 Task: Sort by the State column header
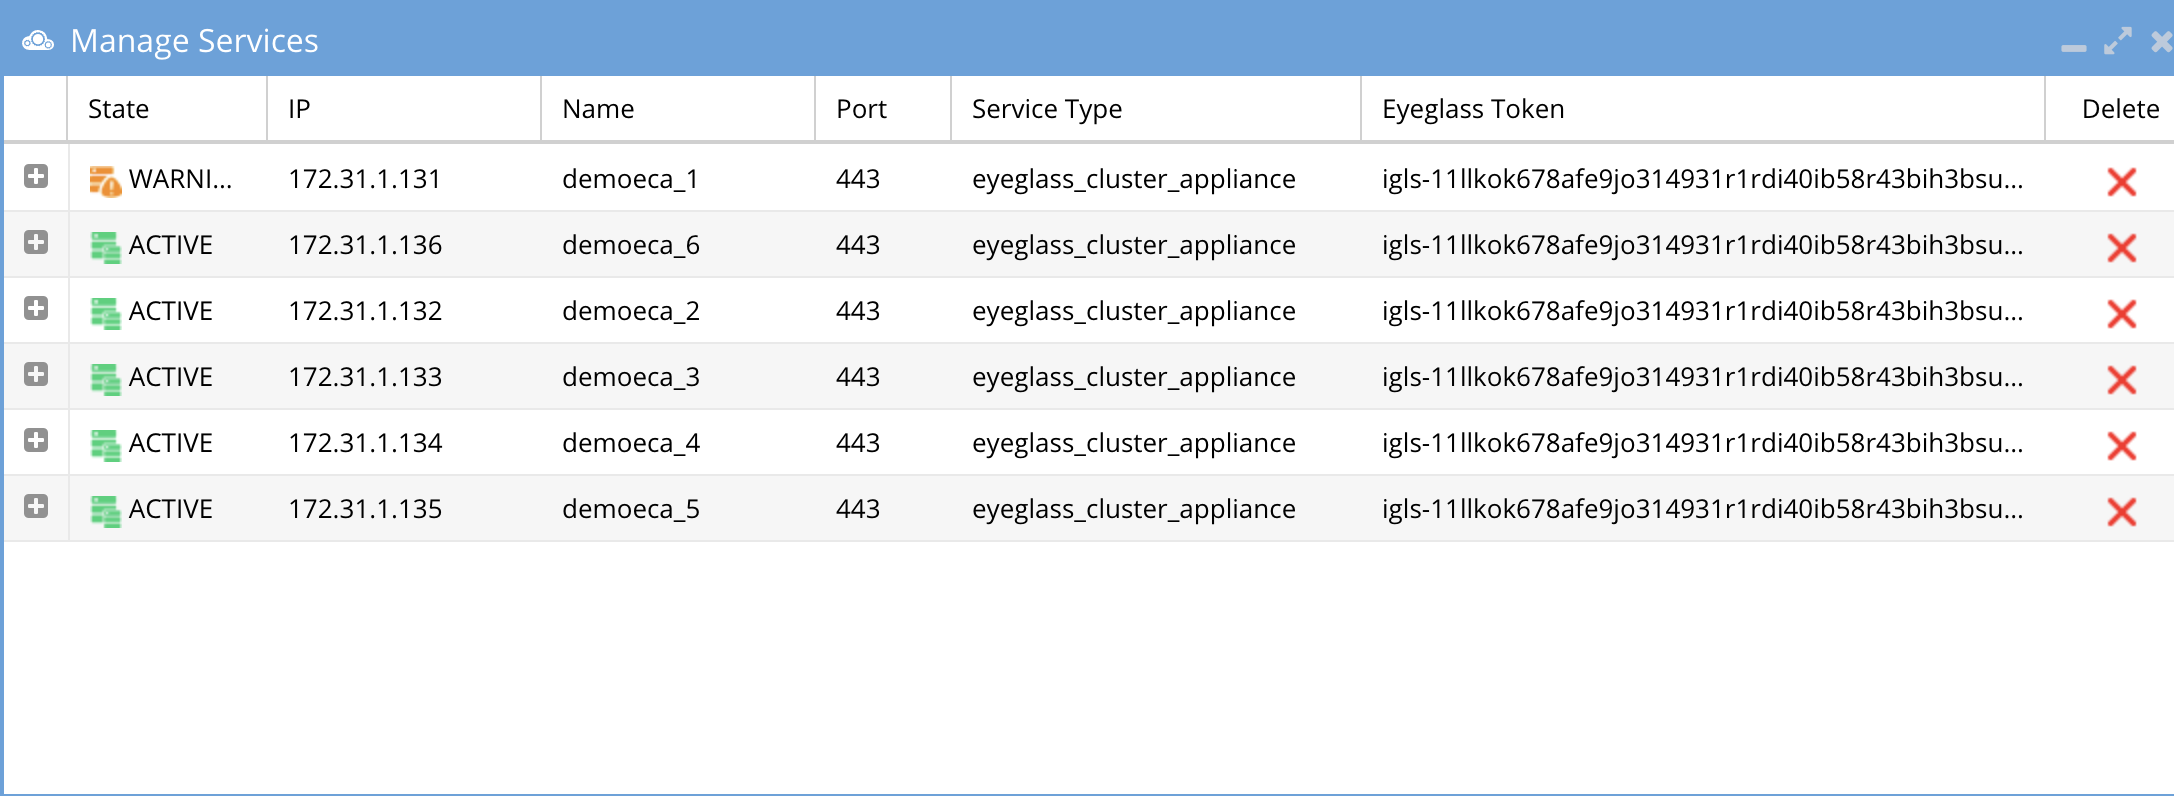pyautogui.click(x=167, y=109)
